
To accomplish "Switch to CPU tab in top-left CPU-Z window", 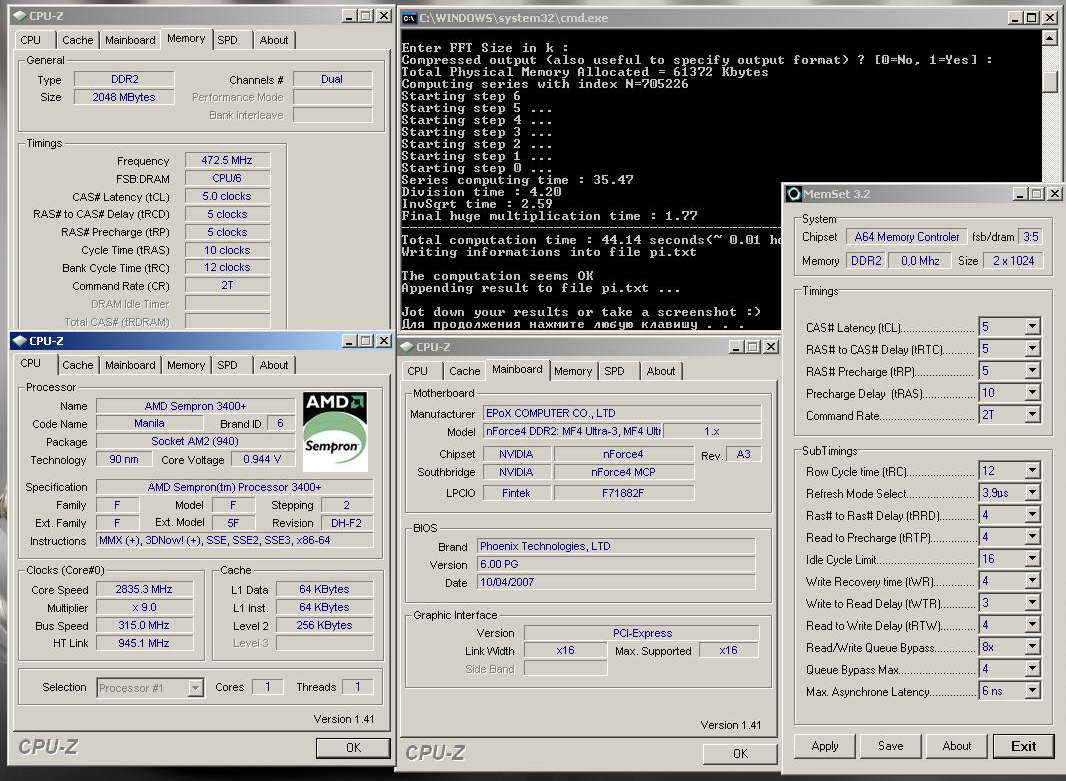I will (x=31, y=40).
